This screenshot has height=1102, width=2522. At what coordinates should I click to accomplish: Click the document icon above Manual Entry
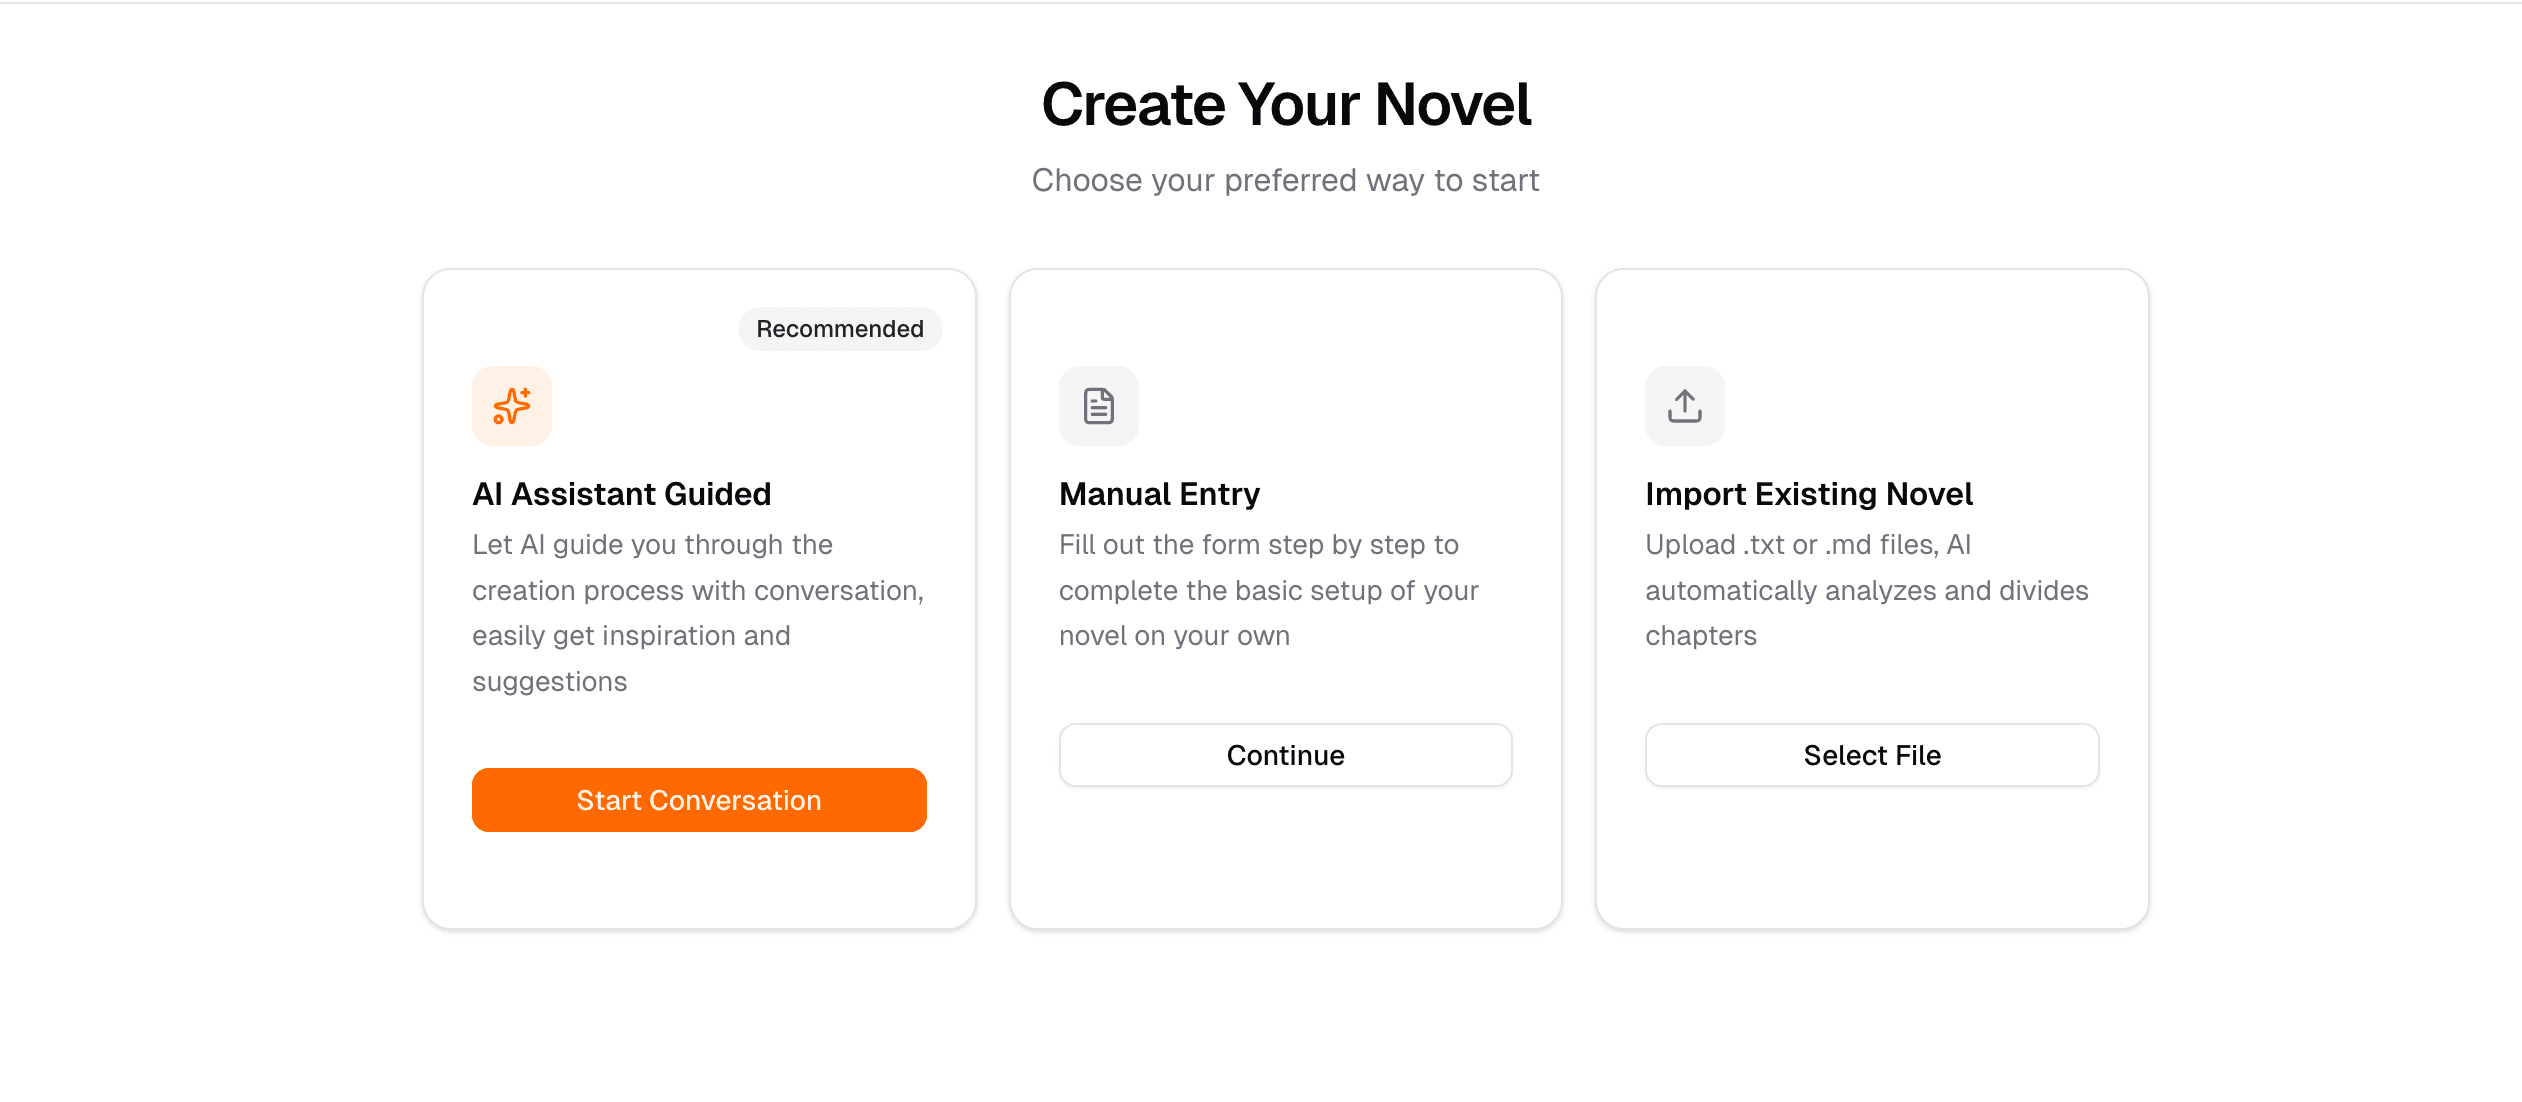point(1097,406)
